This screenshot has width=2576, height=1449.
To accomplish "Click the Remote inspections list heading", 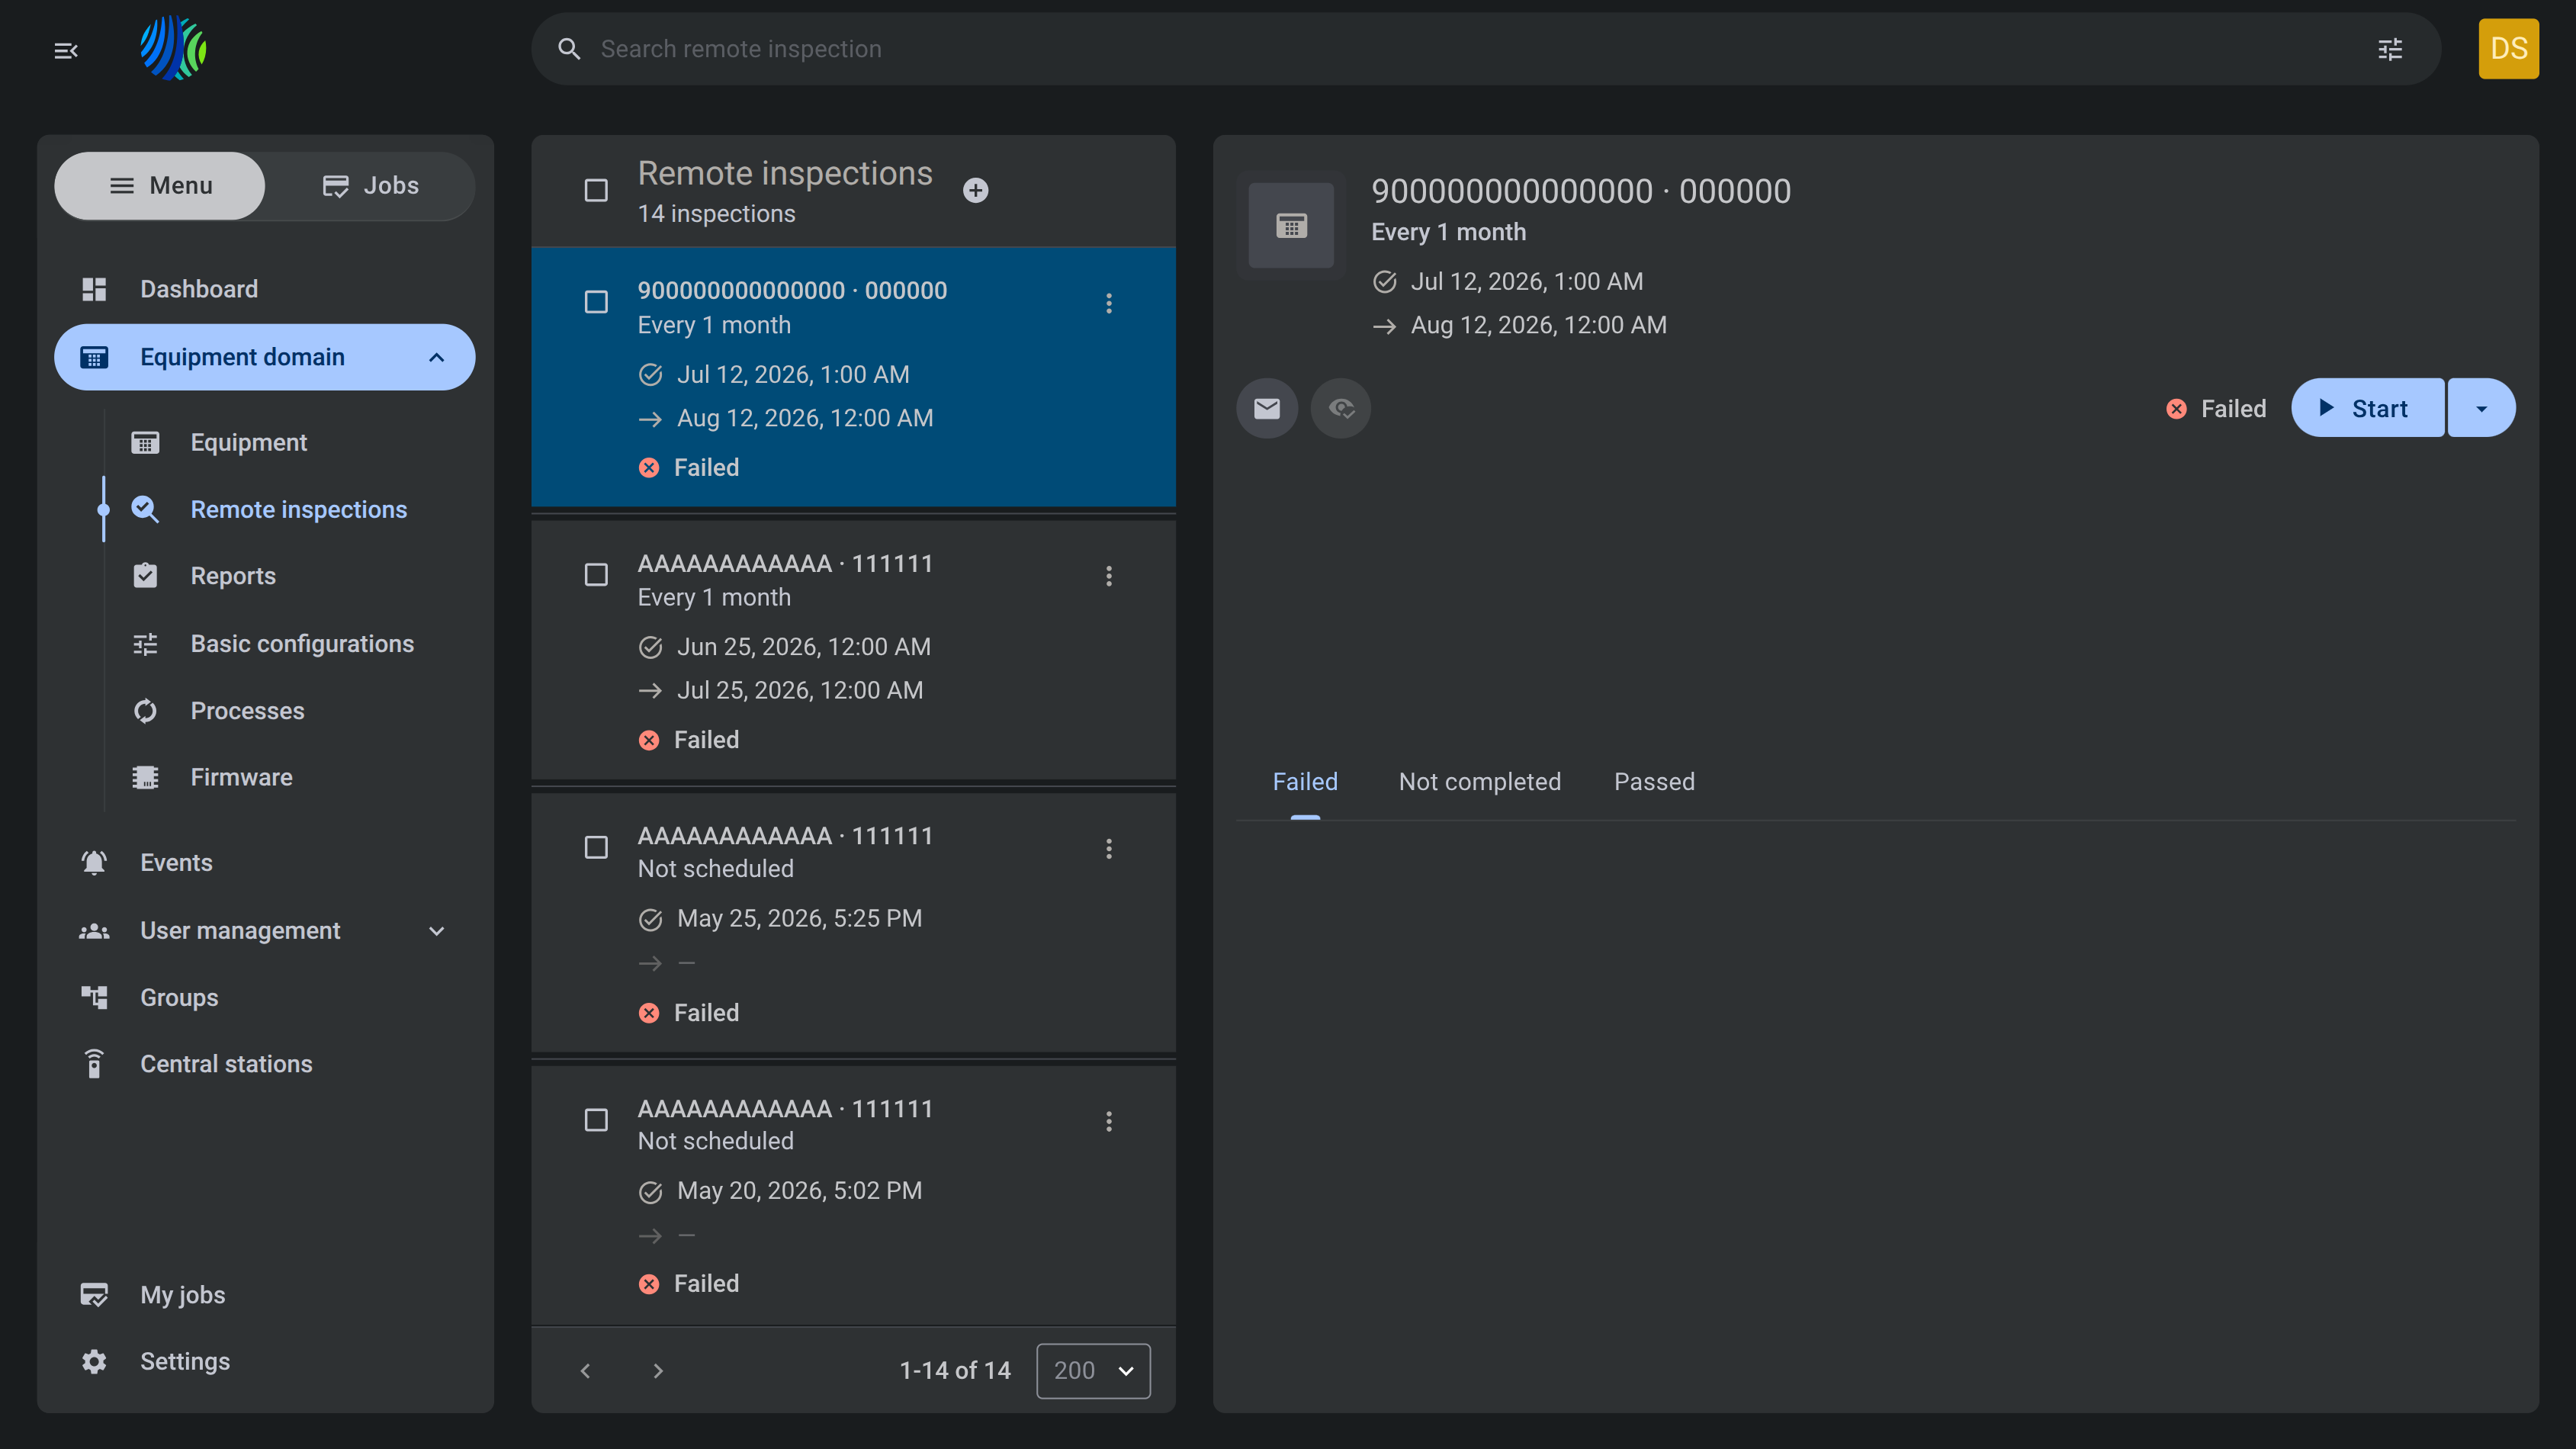I will (785, 173).
